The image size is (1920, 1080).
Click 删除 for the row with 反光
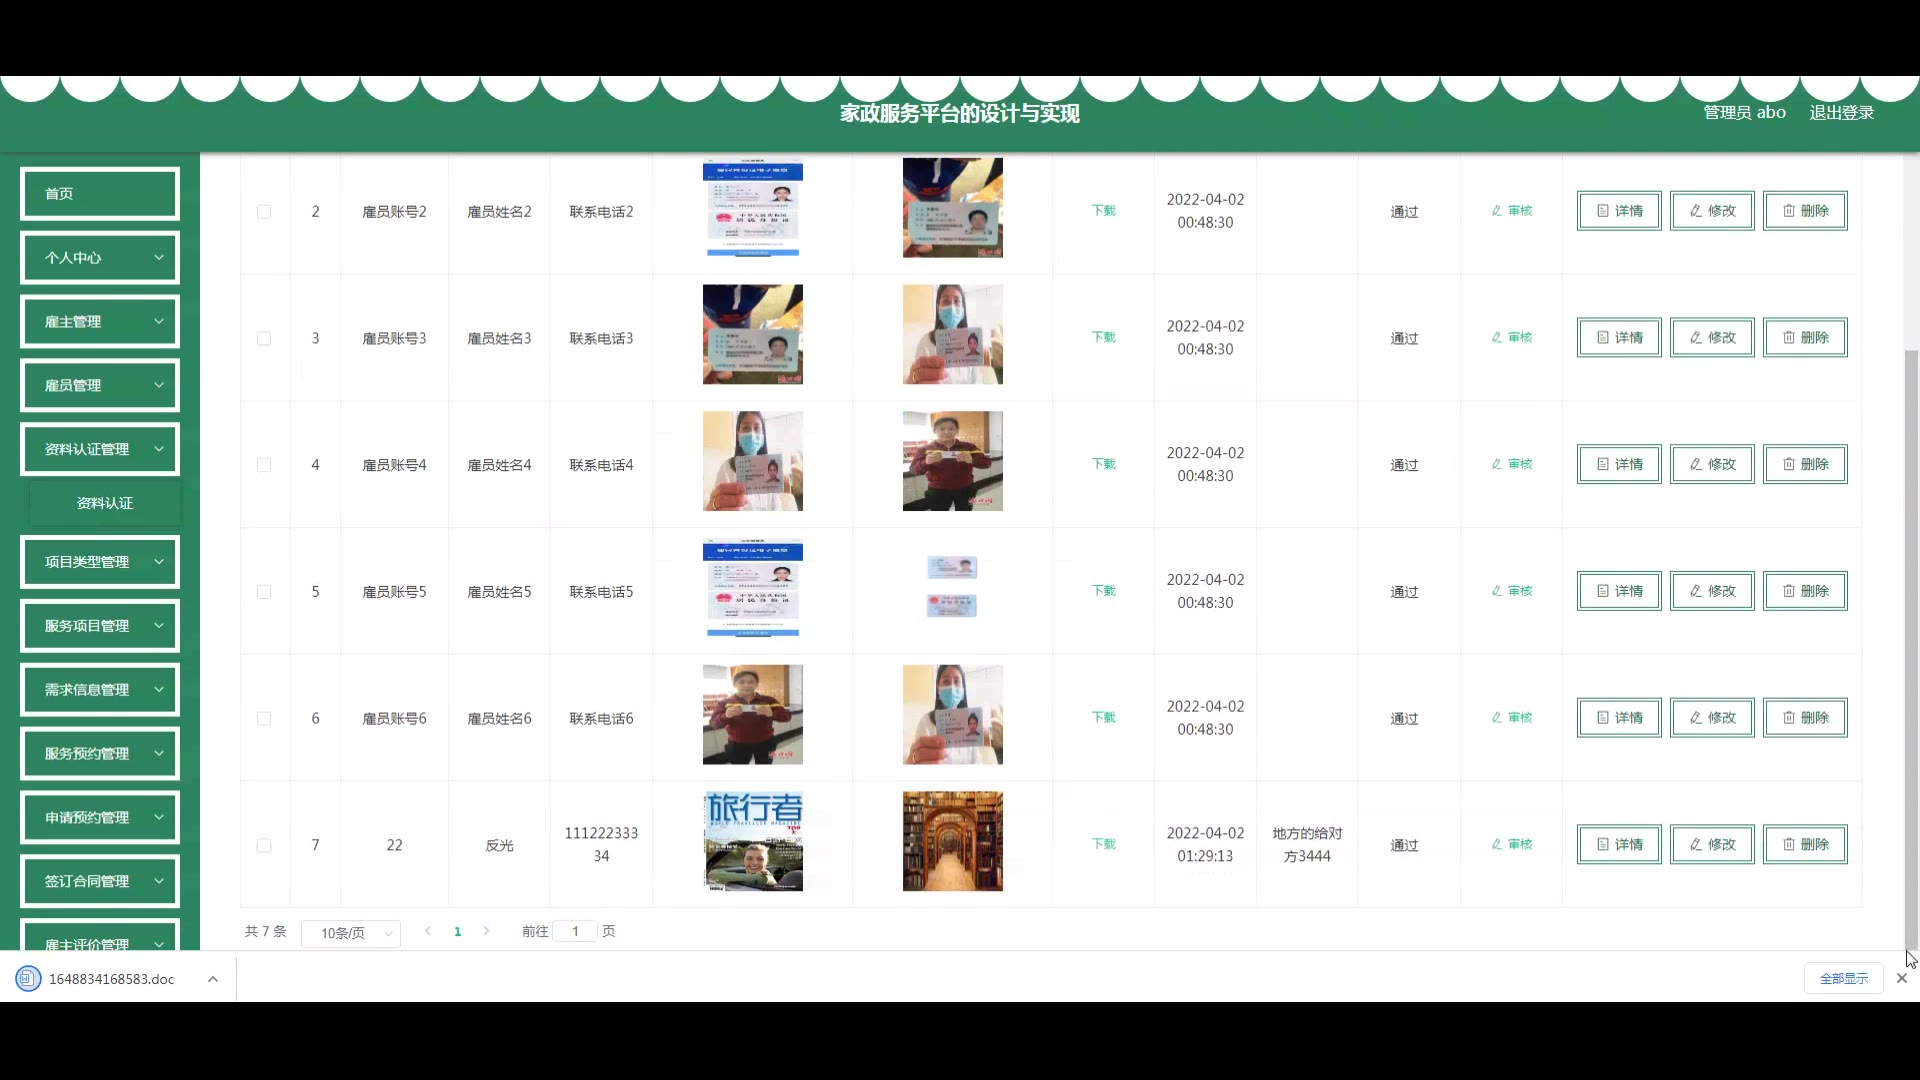1805,844
